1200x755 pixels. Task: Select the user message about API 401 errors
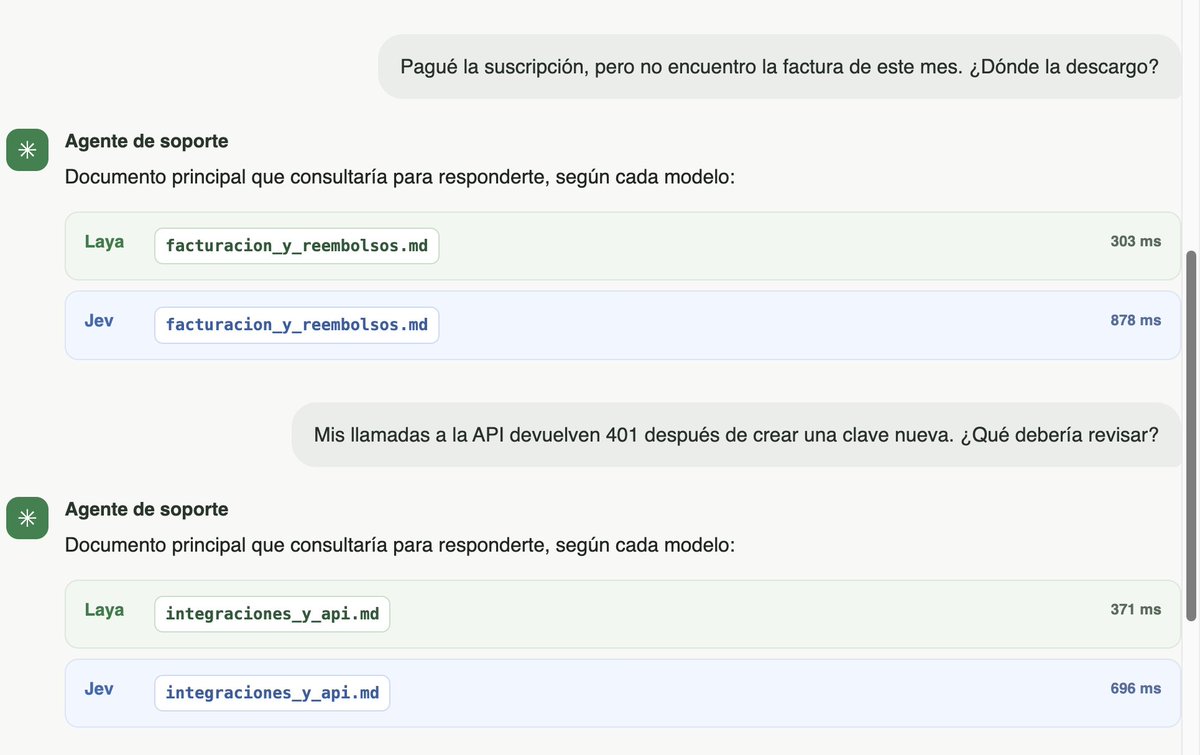736,435
